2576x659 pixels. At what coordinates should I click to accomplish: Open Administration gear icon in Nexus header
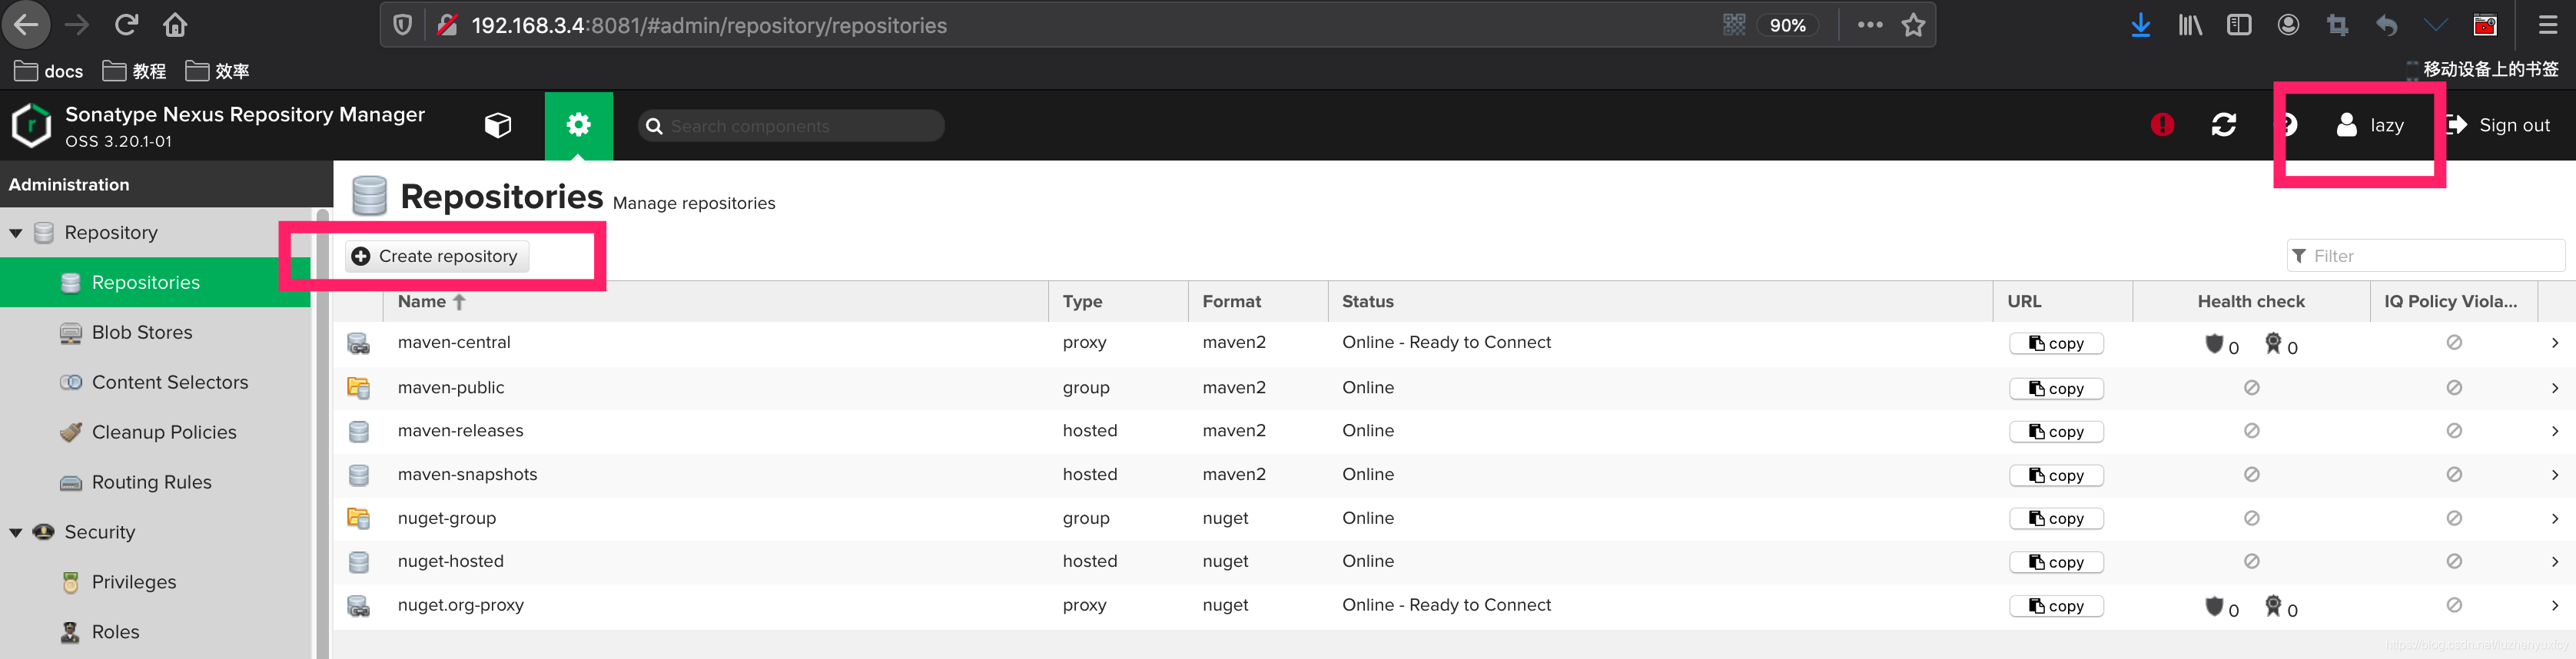tap(579, 125)
